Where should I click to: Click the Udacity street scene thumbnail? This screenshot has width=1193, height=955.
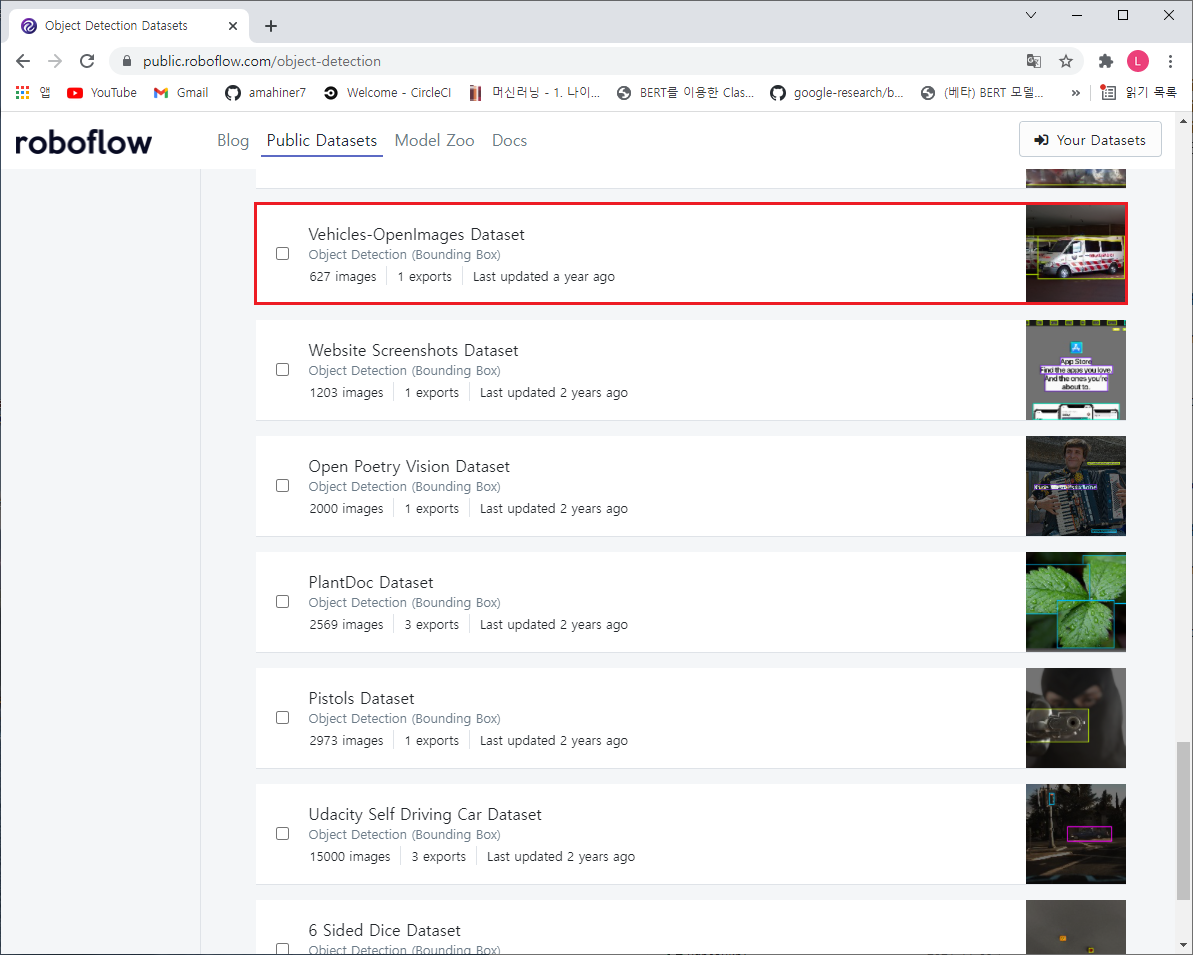pos(1075,834)
